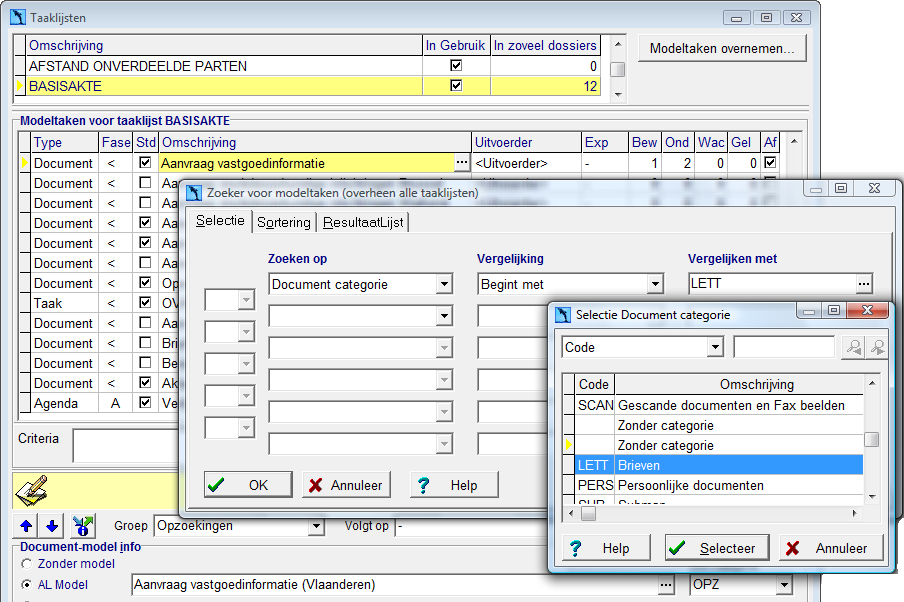This screenshot has height=602, width=904.
Task: Toggle Af checkbox for Aanvraag vastgoedinformatie row
Action: pos(770,163)
